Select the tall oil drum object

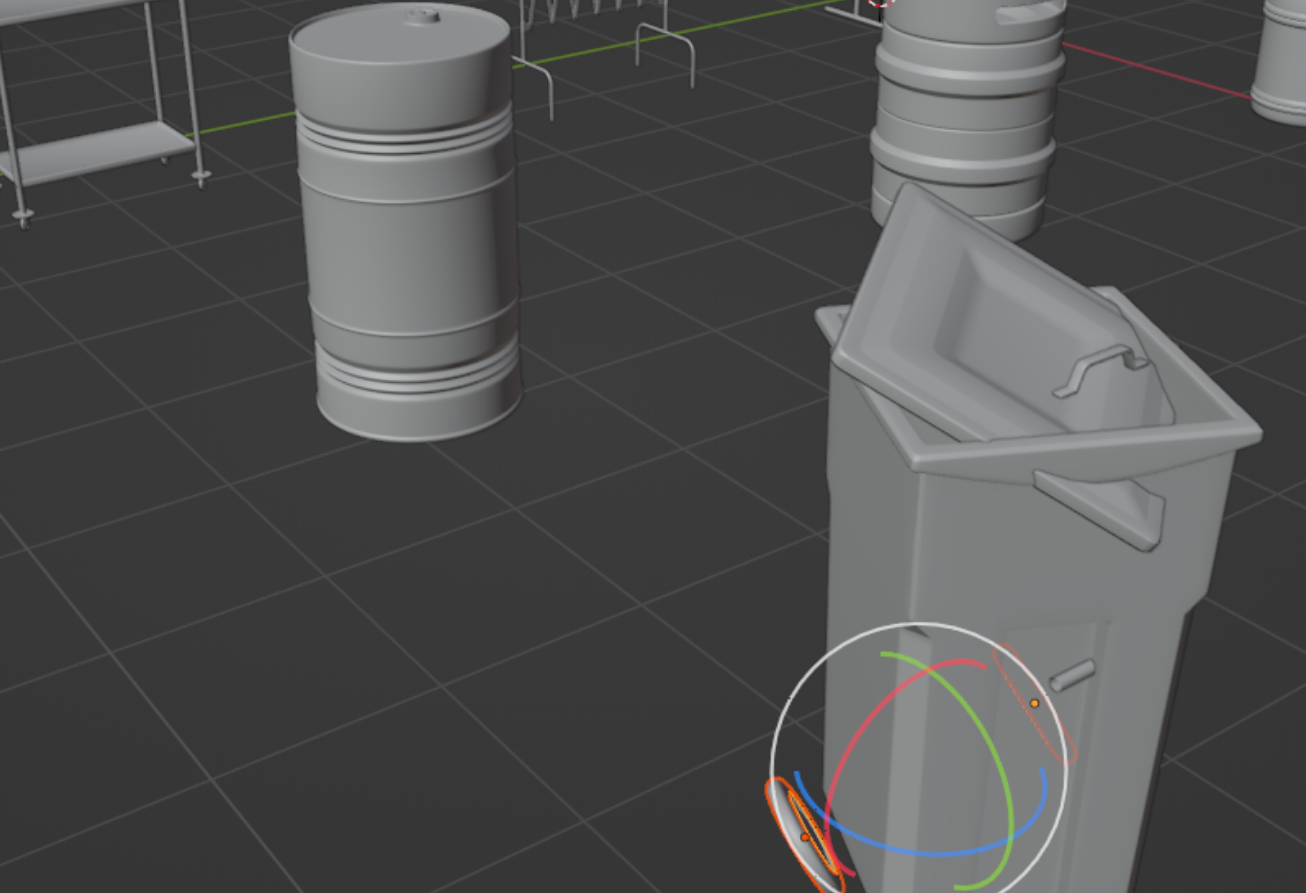[408, 222]
